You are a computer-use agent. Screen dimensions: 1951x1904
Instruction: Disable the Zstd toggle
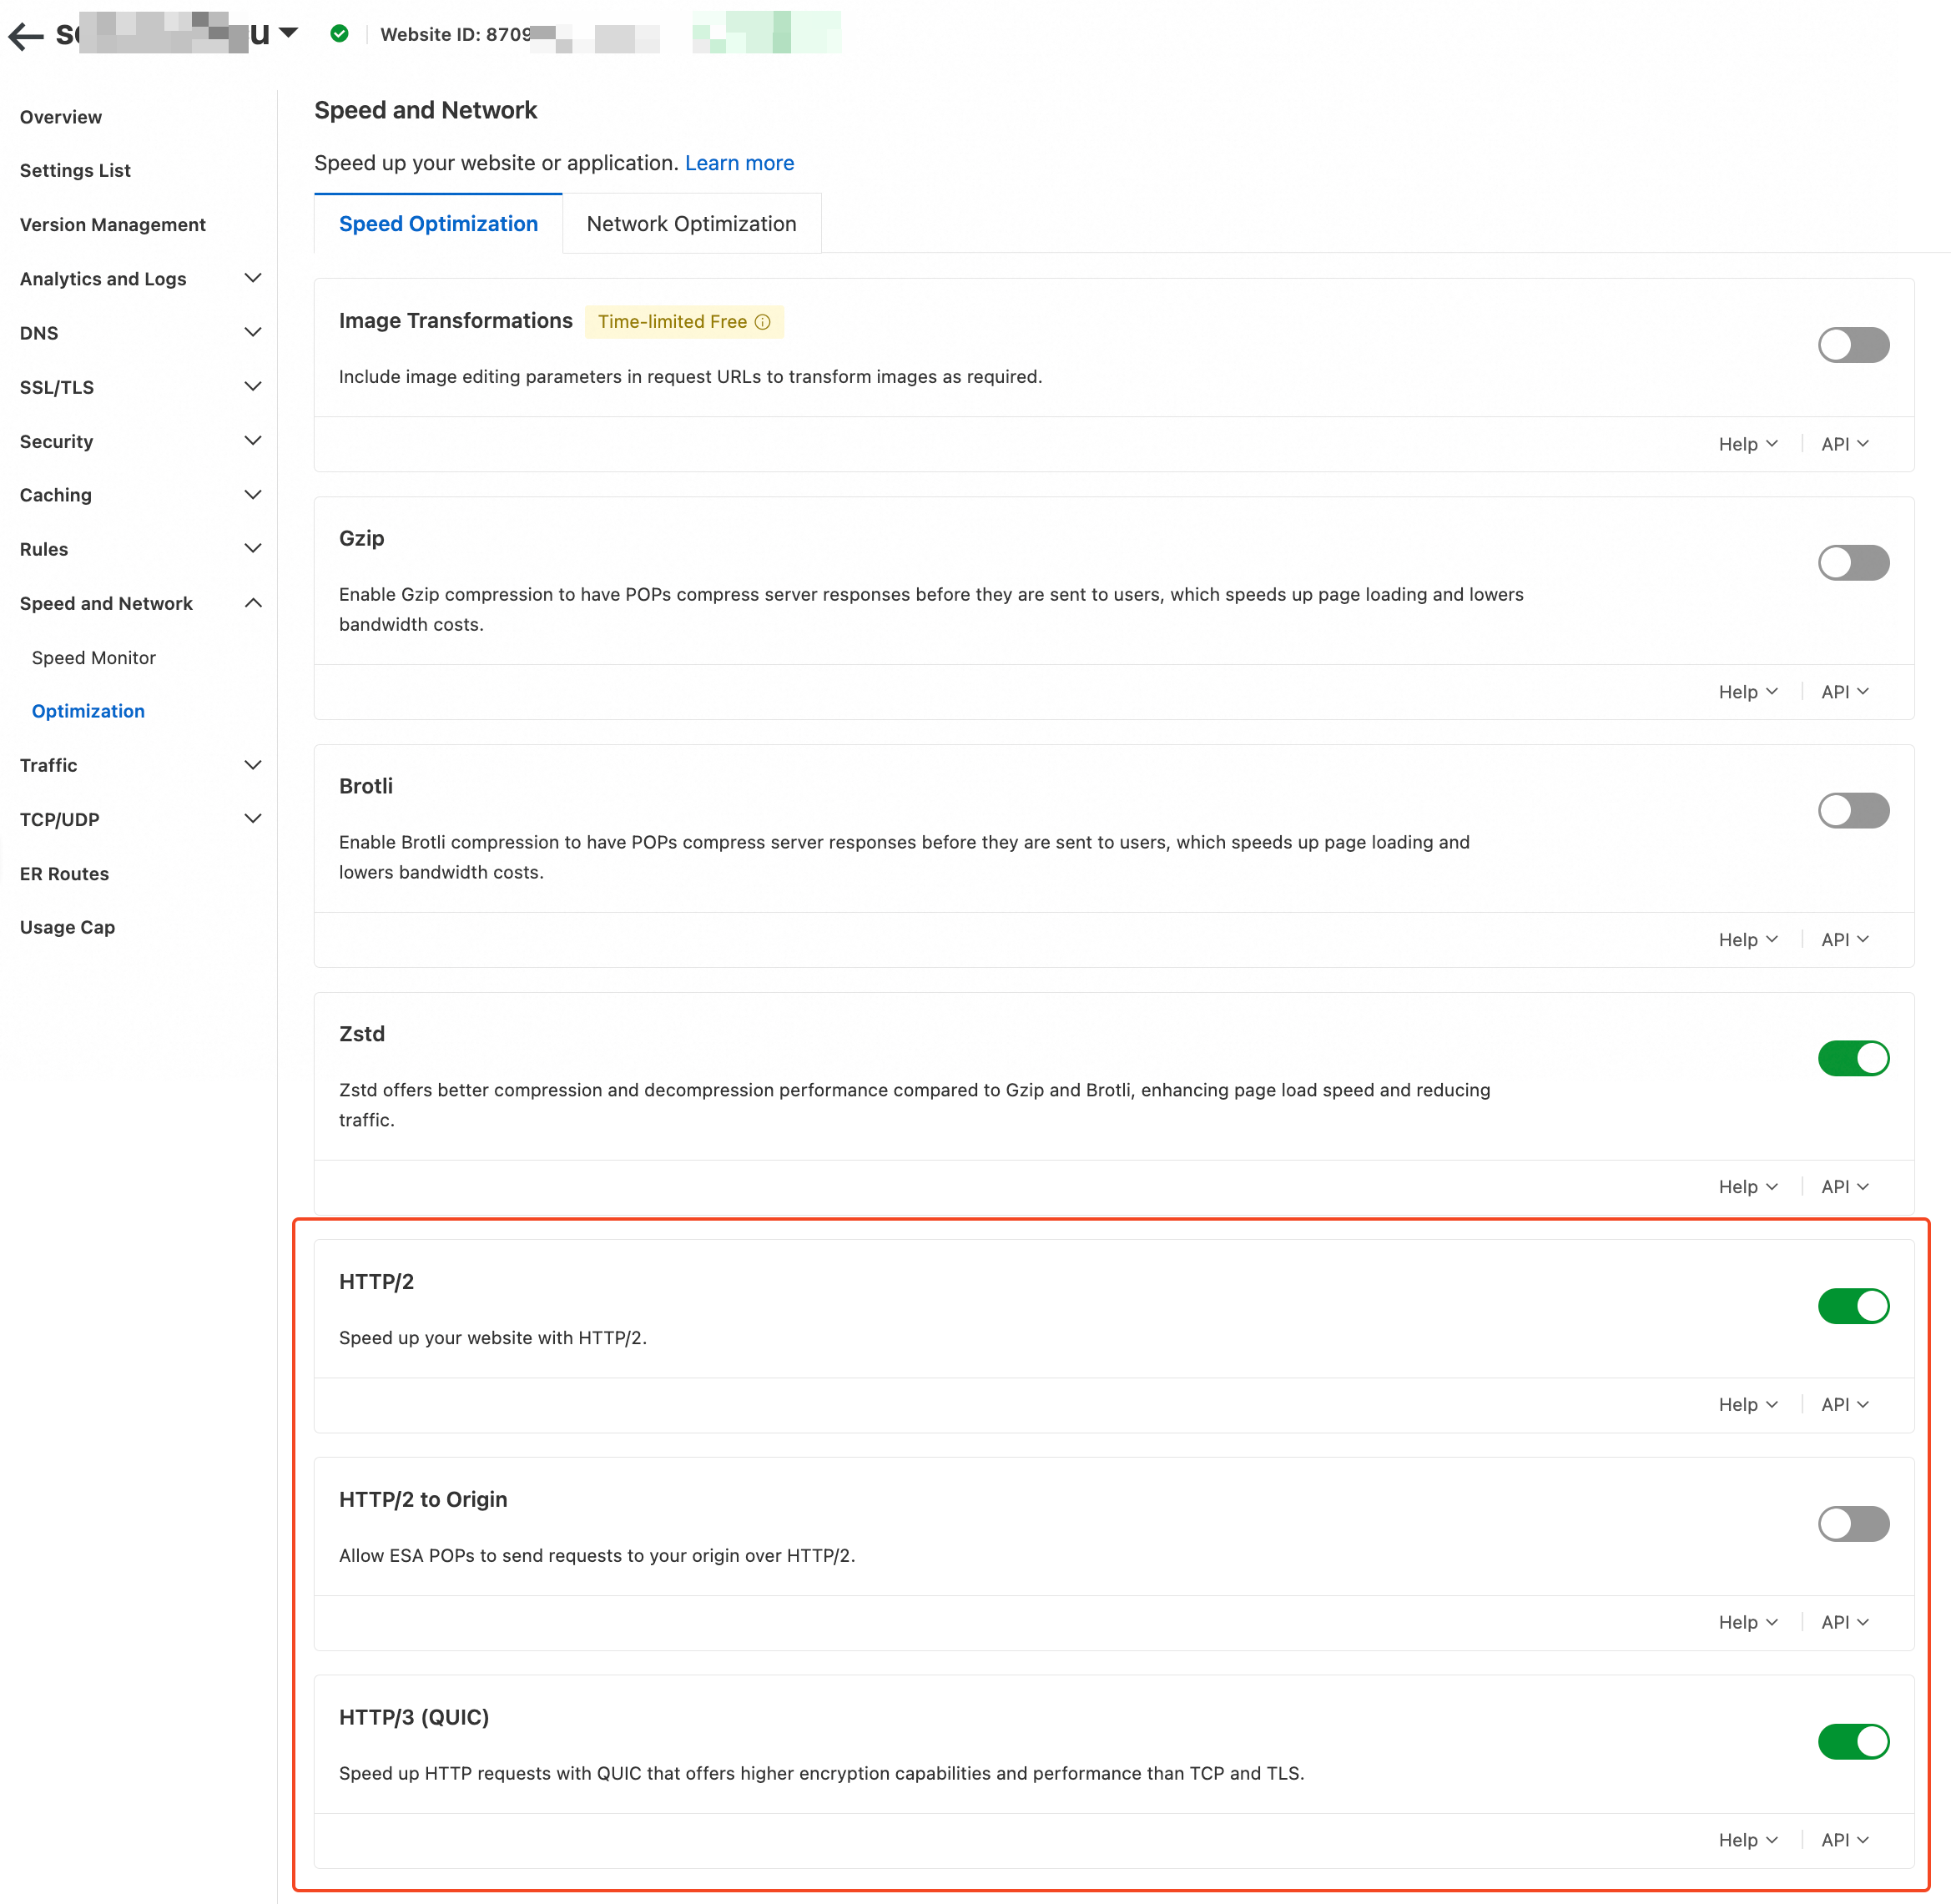pos(1852,1058)
